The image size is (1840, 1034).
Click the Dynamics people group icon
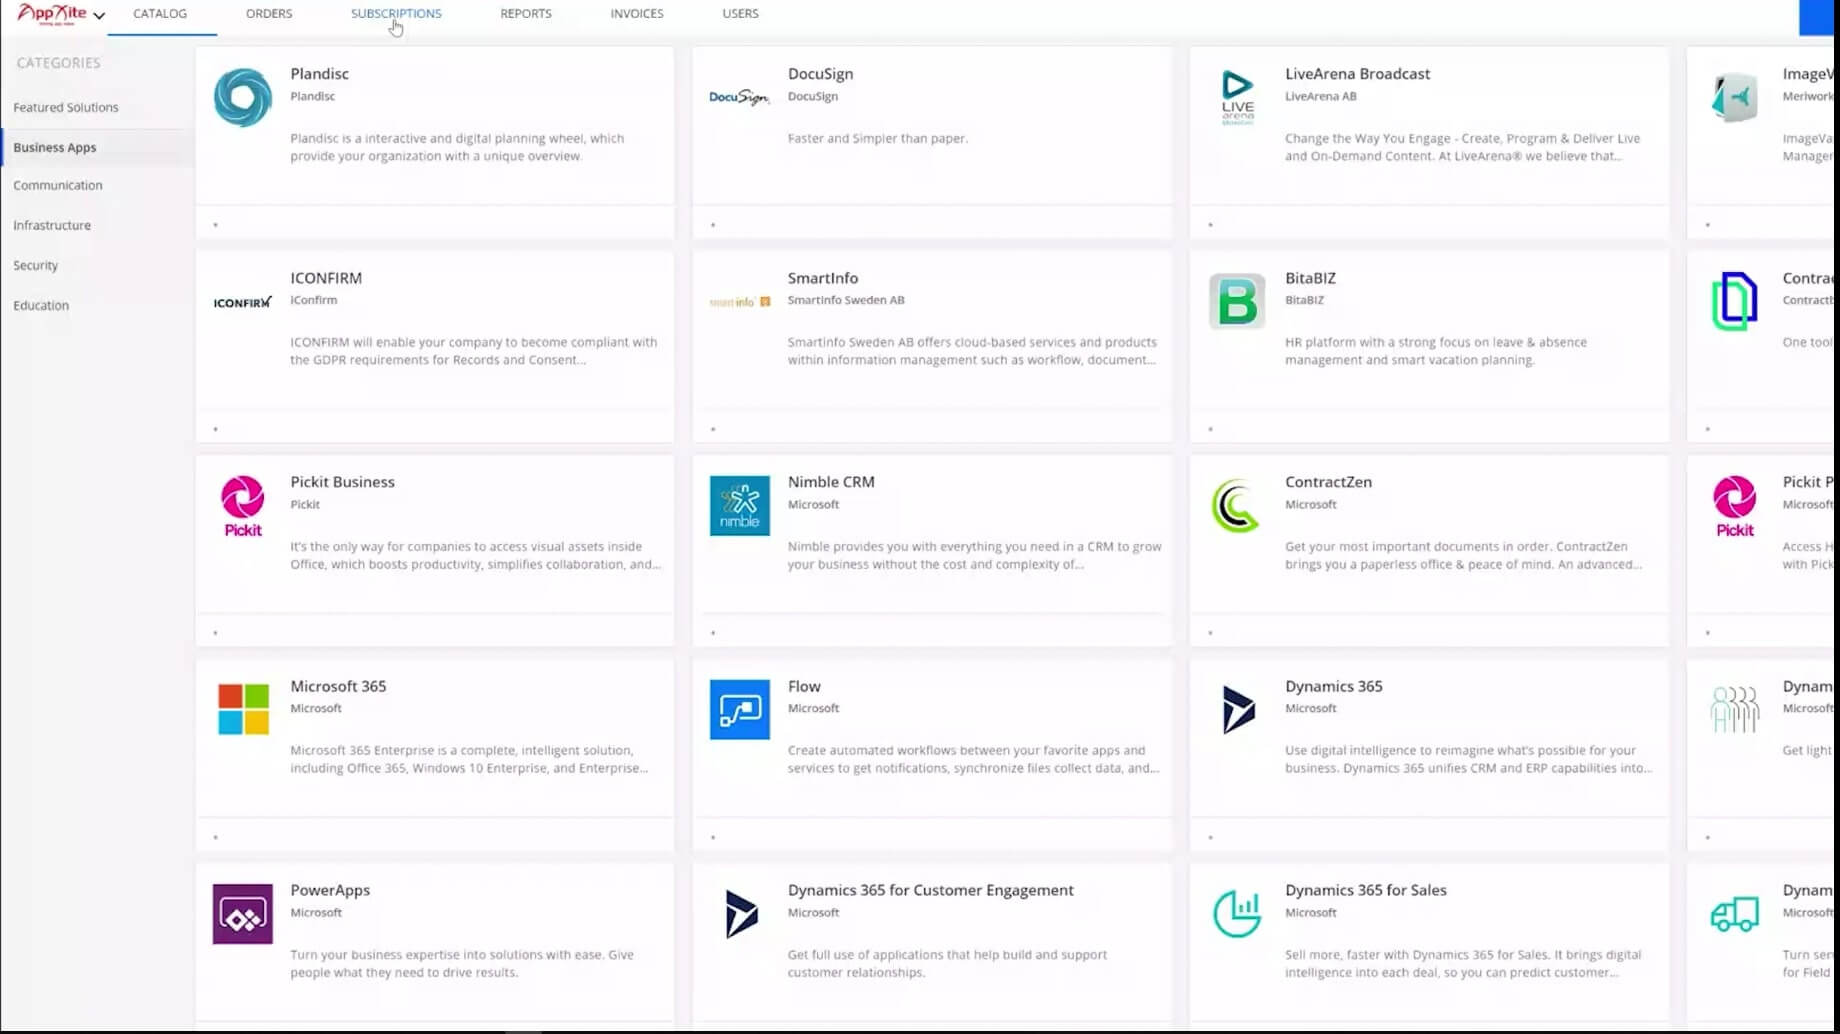(x=1734, y=709)
